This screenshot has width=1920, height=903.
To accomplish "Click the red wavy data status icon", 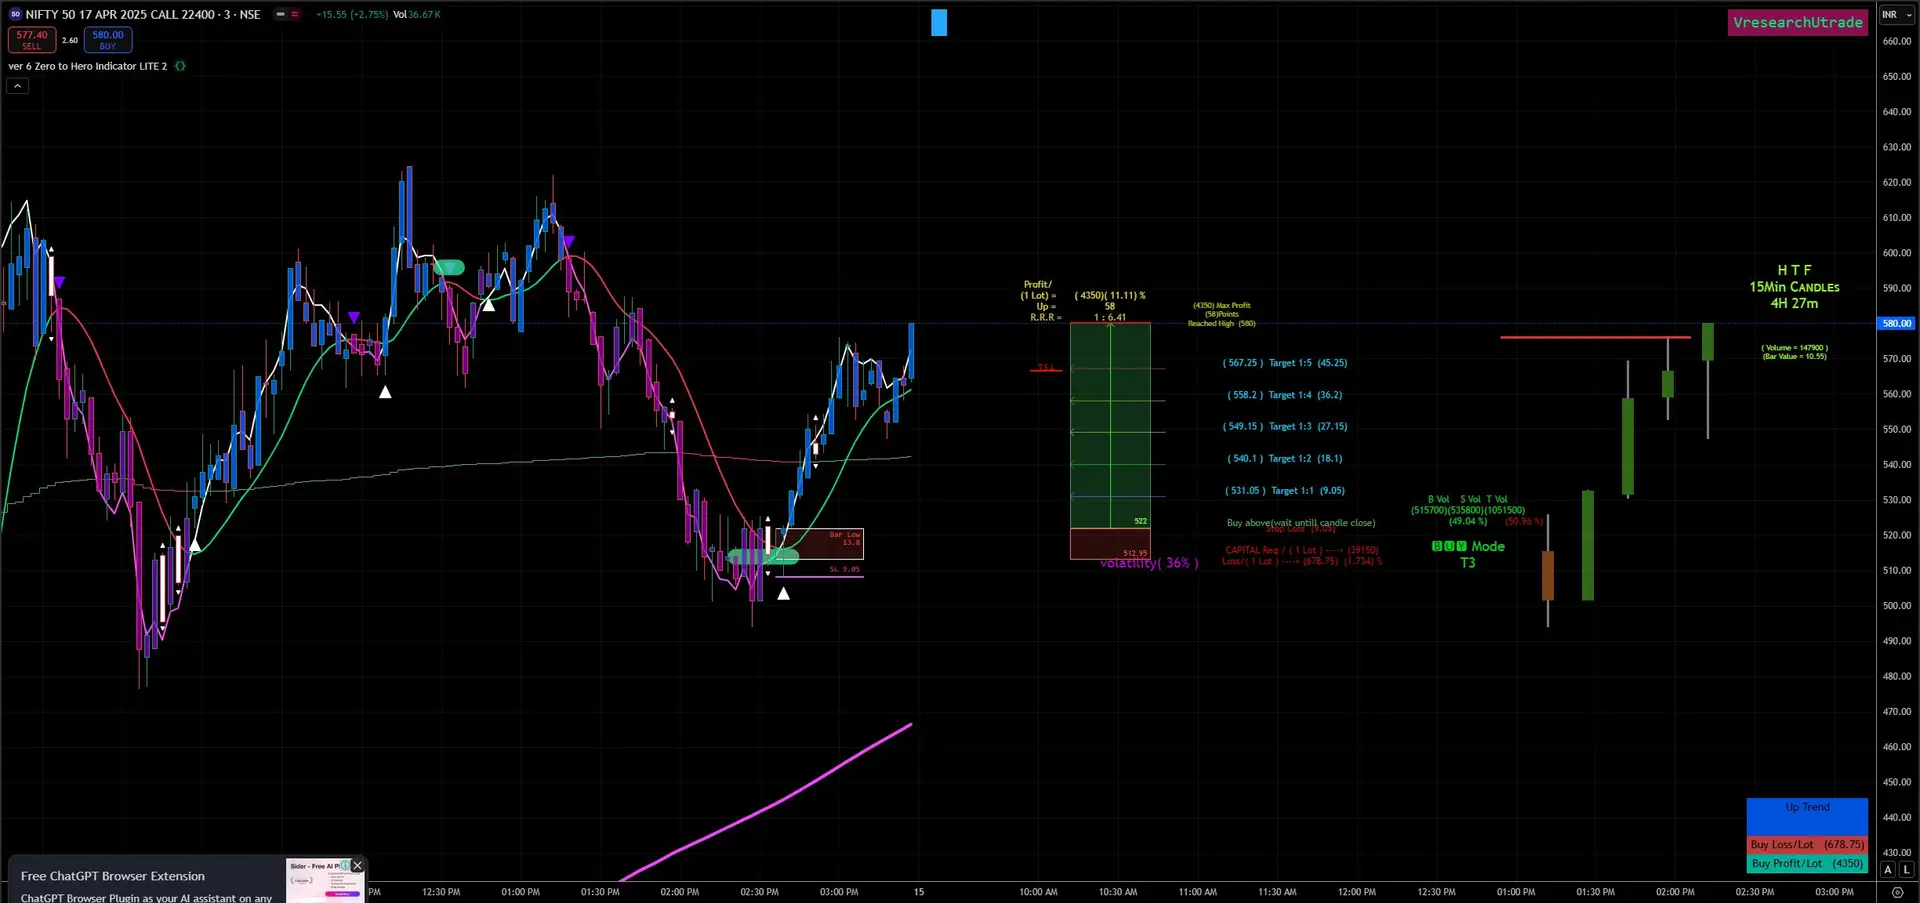I will (x=295, y=15).
